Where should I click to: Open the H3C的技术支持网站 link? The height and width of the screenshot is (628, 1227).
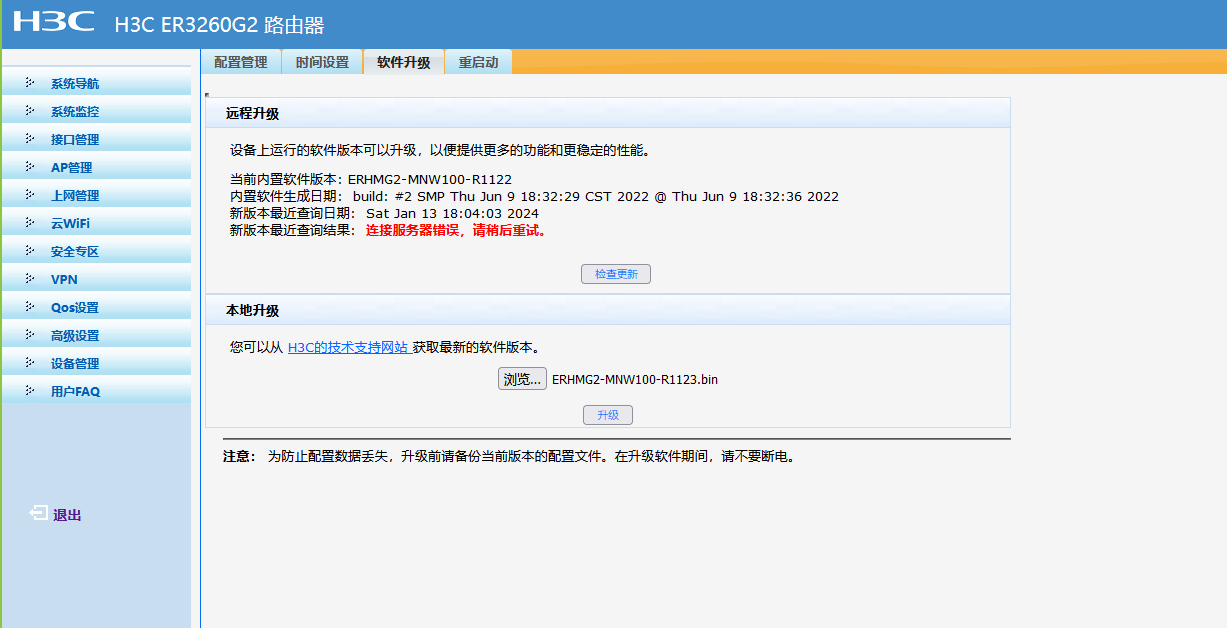click(348, 348)
